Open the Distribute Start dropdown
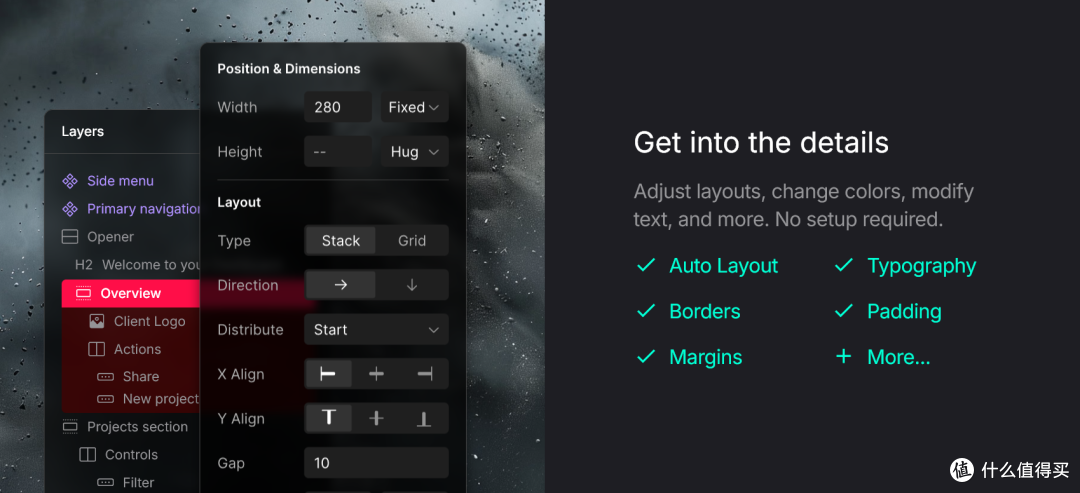The image size is (1080, 493). [x=376, y=330]
